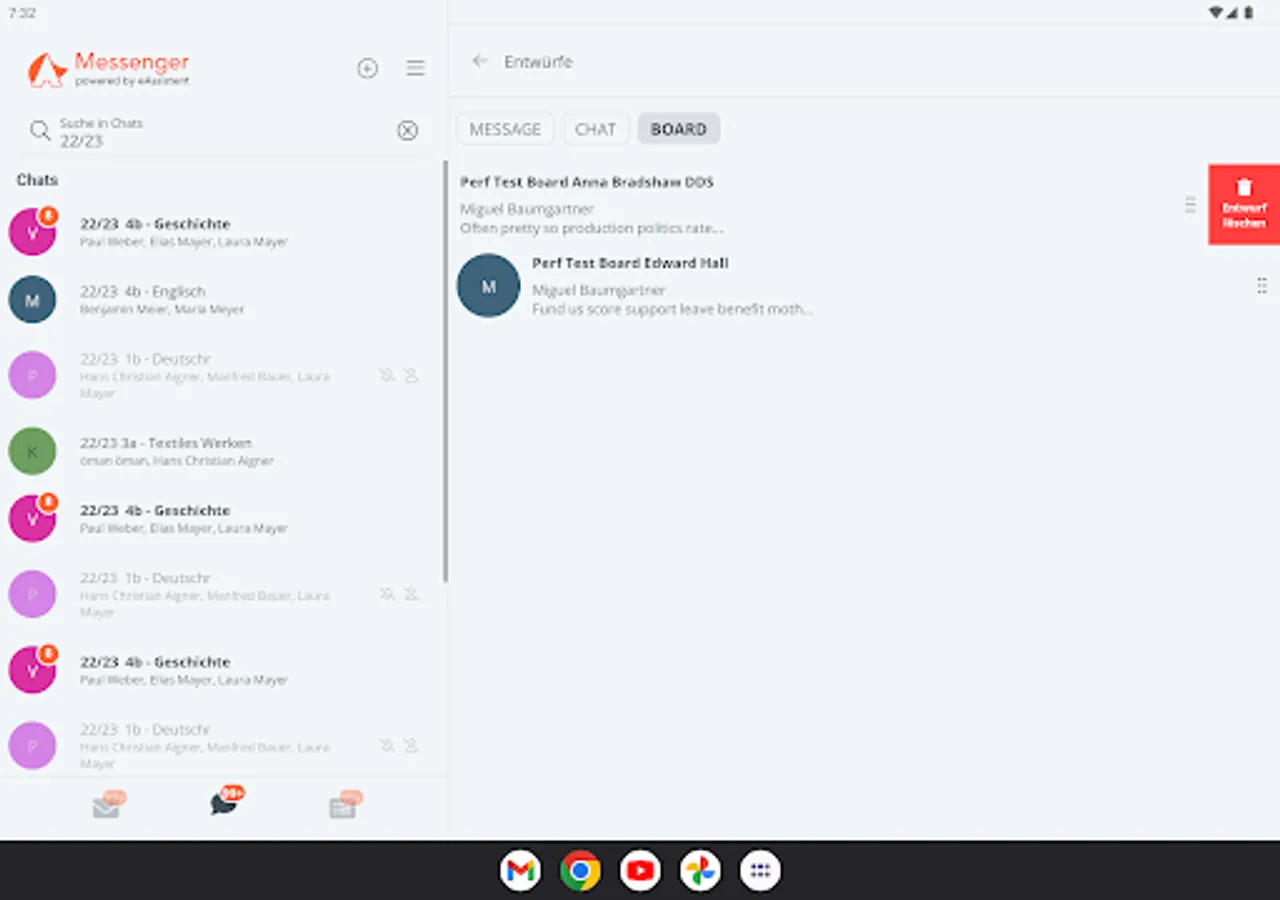Switch to the CHAT drafts tab
The width and height of the screenshot is (1280, 900).
[x=595, y=129]
